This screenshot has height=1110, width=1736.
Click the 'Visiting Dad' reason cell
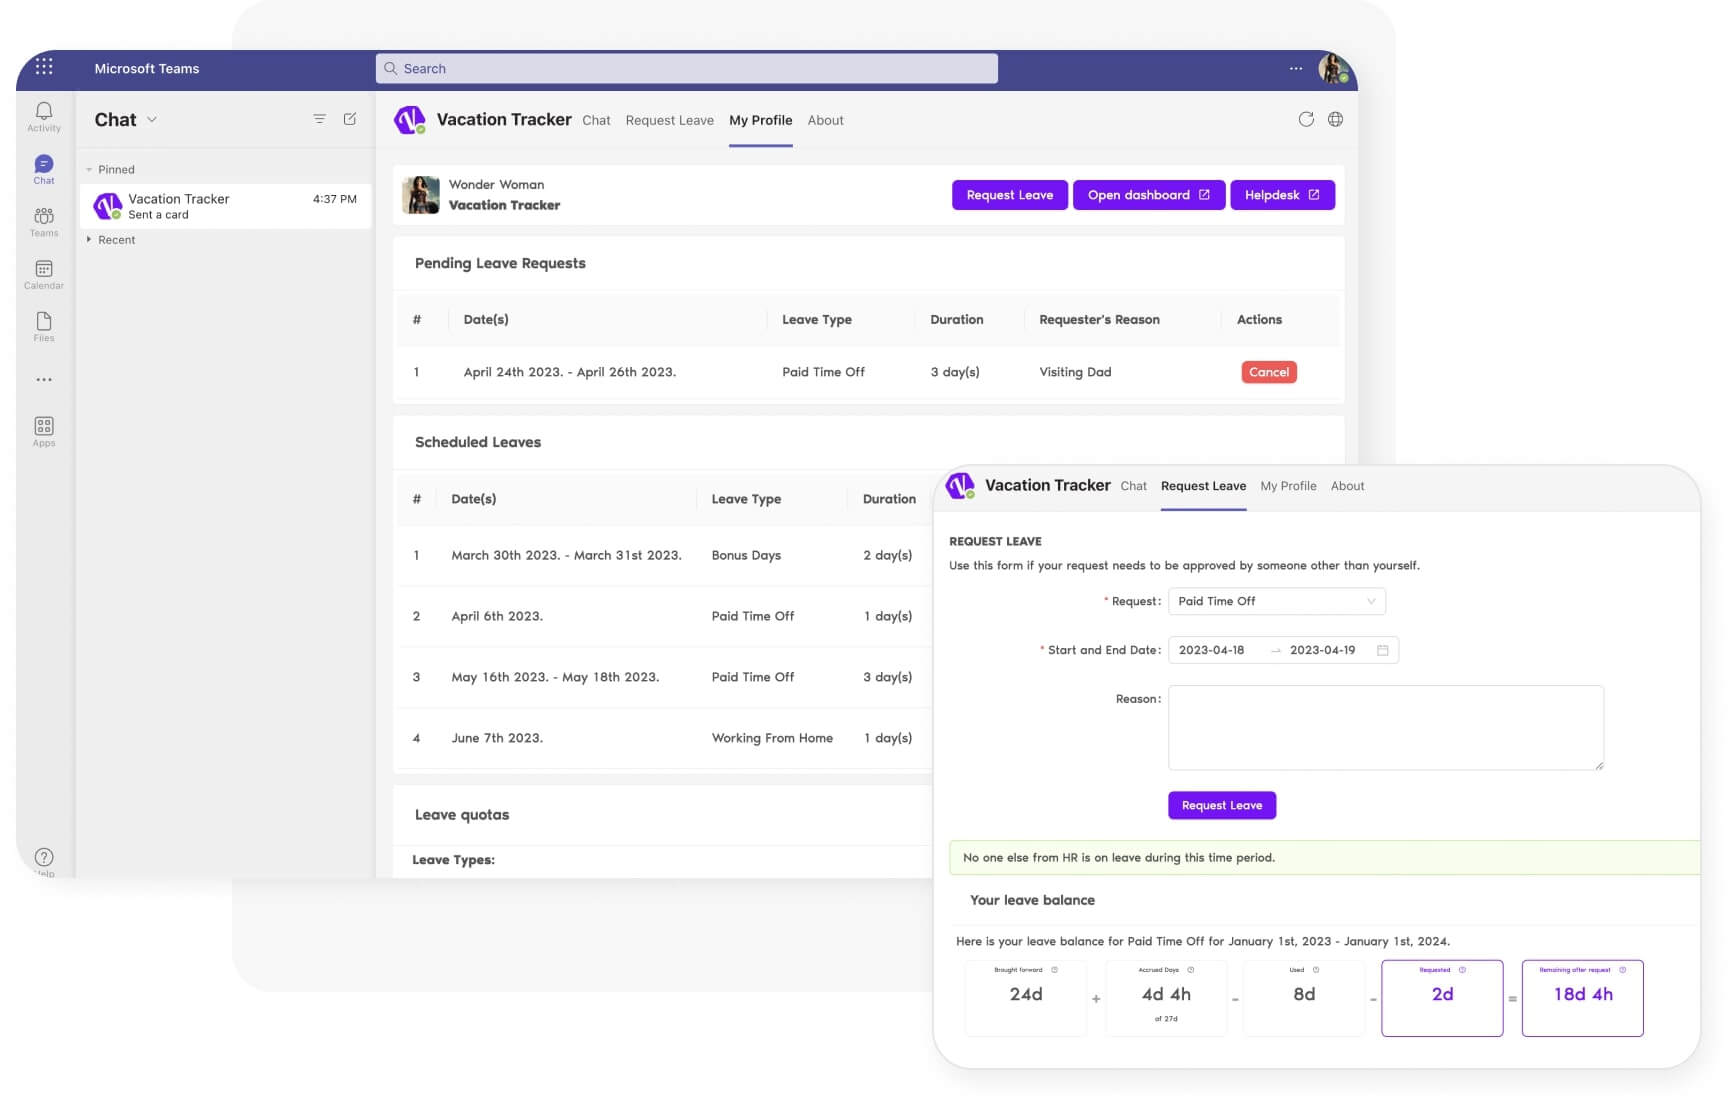(1075, 372)
